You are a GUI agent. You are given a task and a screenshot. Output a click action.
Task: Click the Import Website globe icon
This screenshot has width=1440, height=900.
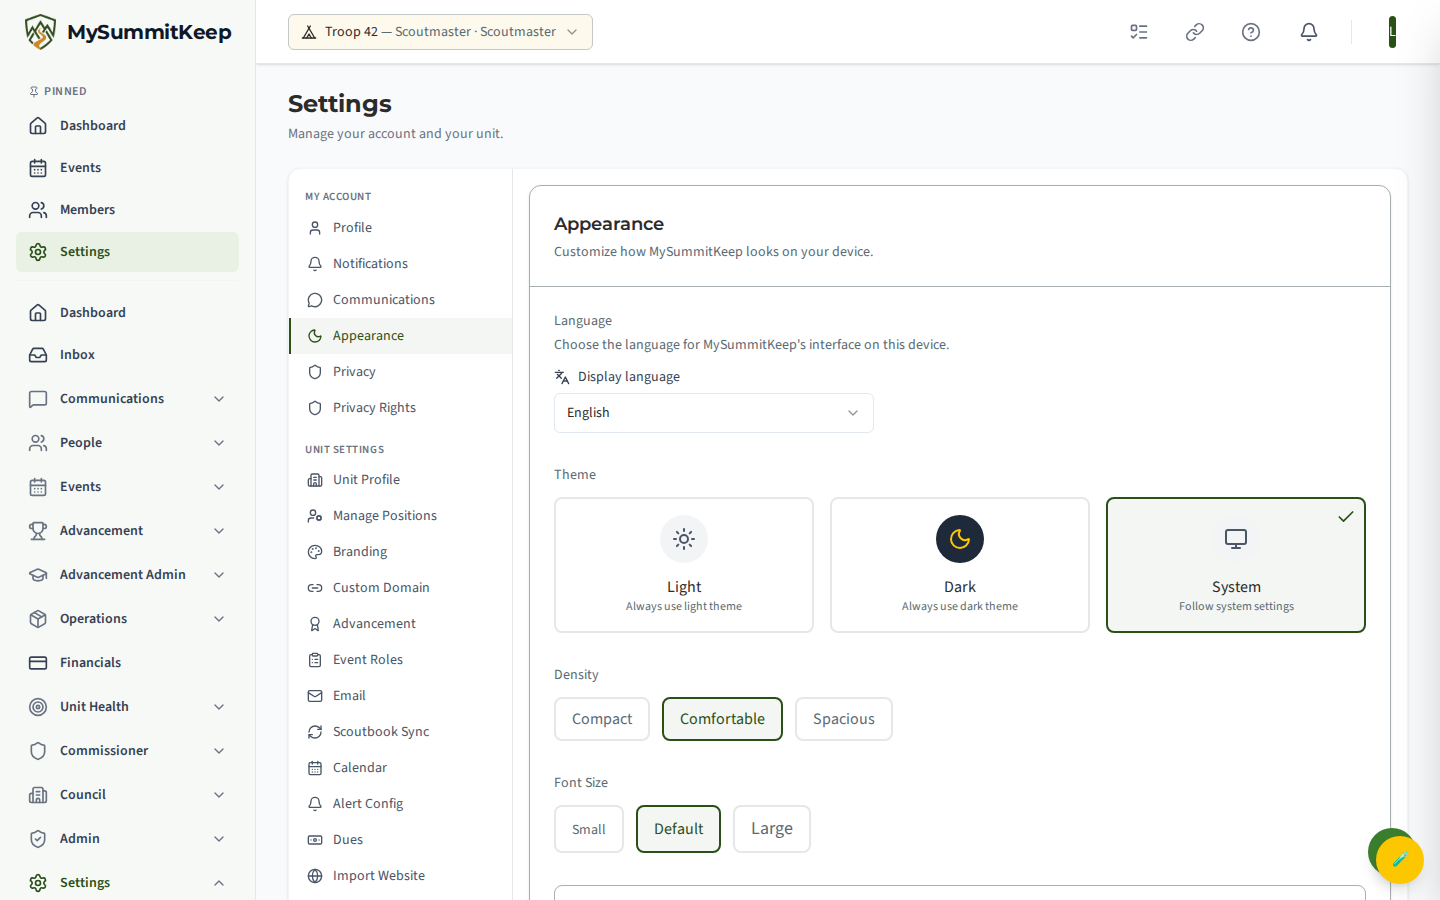pyautogui.click(x=315, y=876)
